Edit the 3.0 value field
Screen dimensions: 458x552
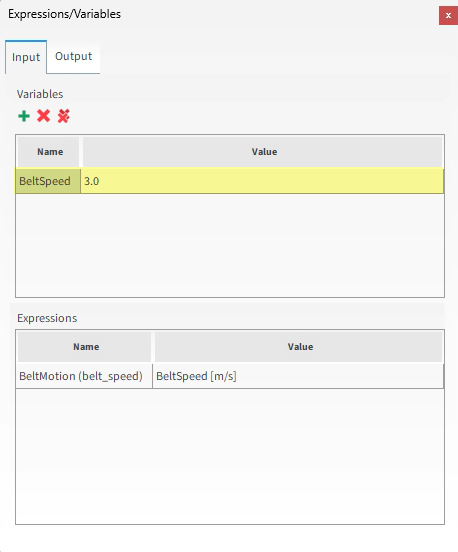tap(262, 181)
